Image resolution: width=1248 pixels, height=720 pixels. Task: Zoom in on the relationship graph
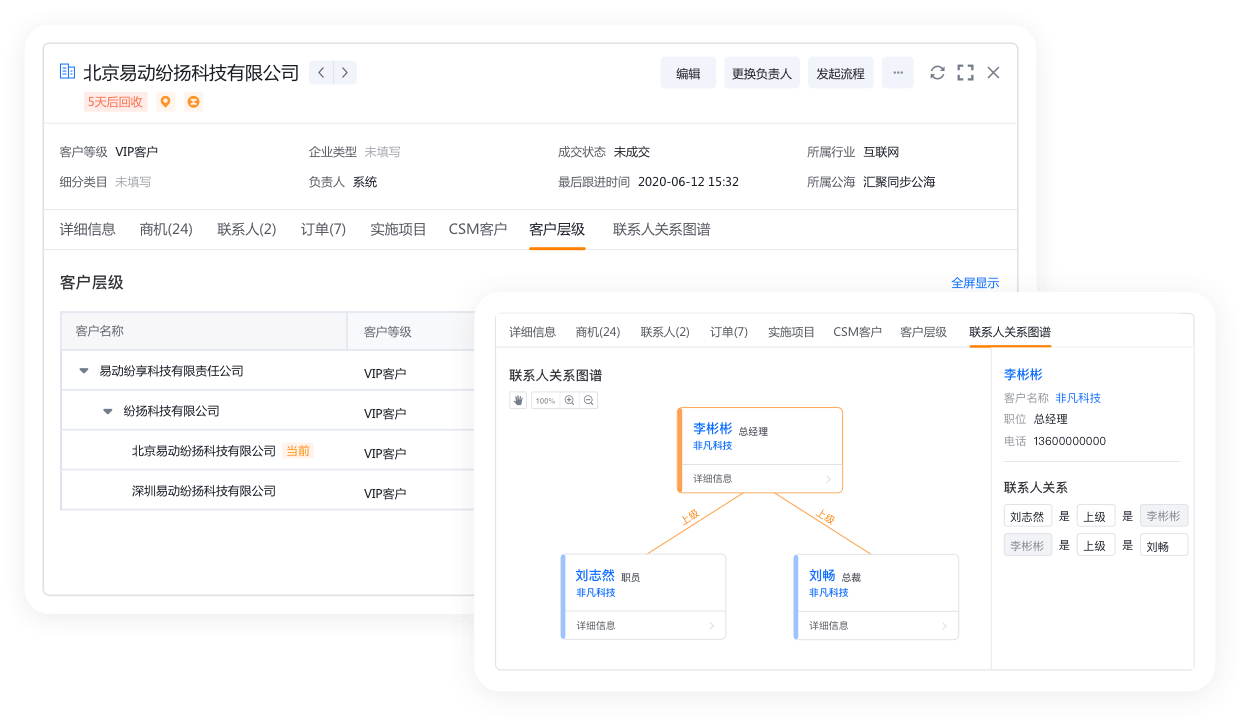[569, 400]
